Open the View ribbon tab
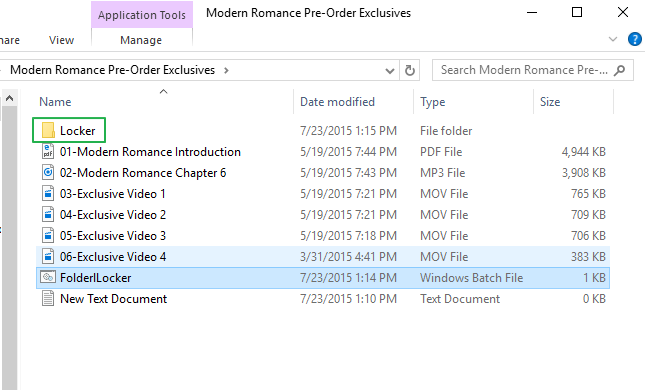Image resolution: width=645 pixels, height=390 pixels. tap(61, 40)
